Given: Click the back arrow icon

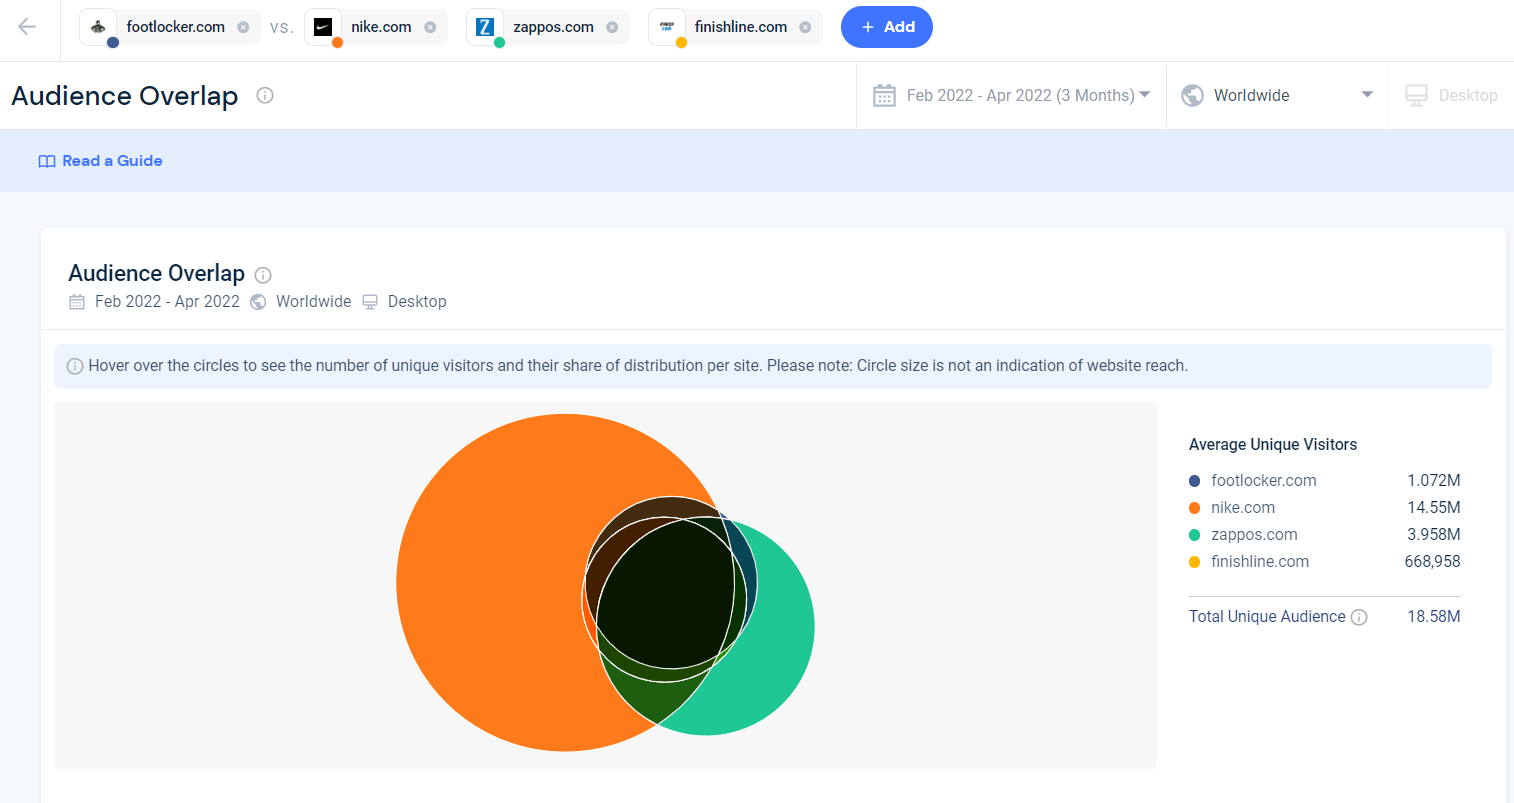Looking at the screenshot, I should tap(27, 27).
